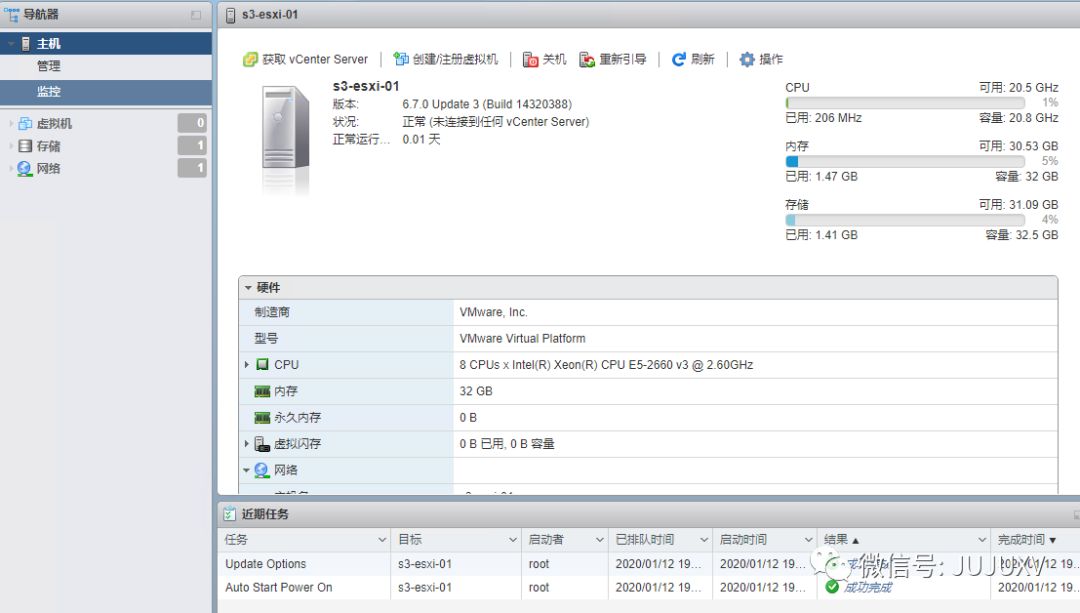The height and width of the screenshot is (613, 1080).
Task: Collapse the 硬件 hardware section
Action: [x=248, y=288]
